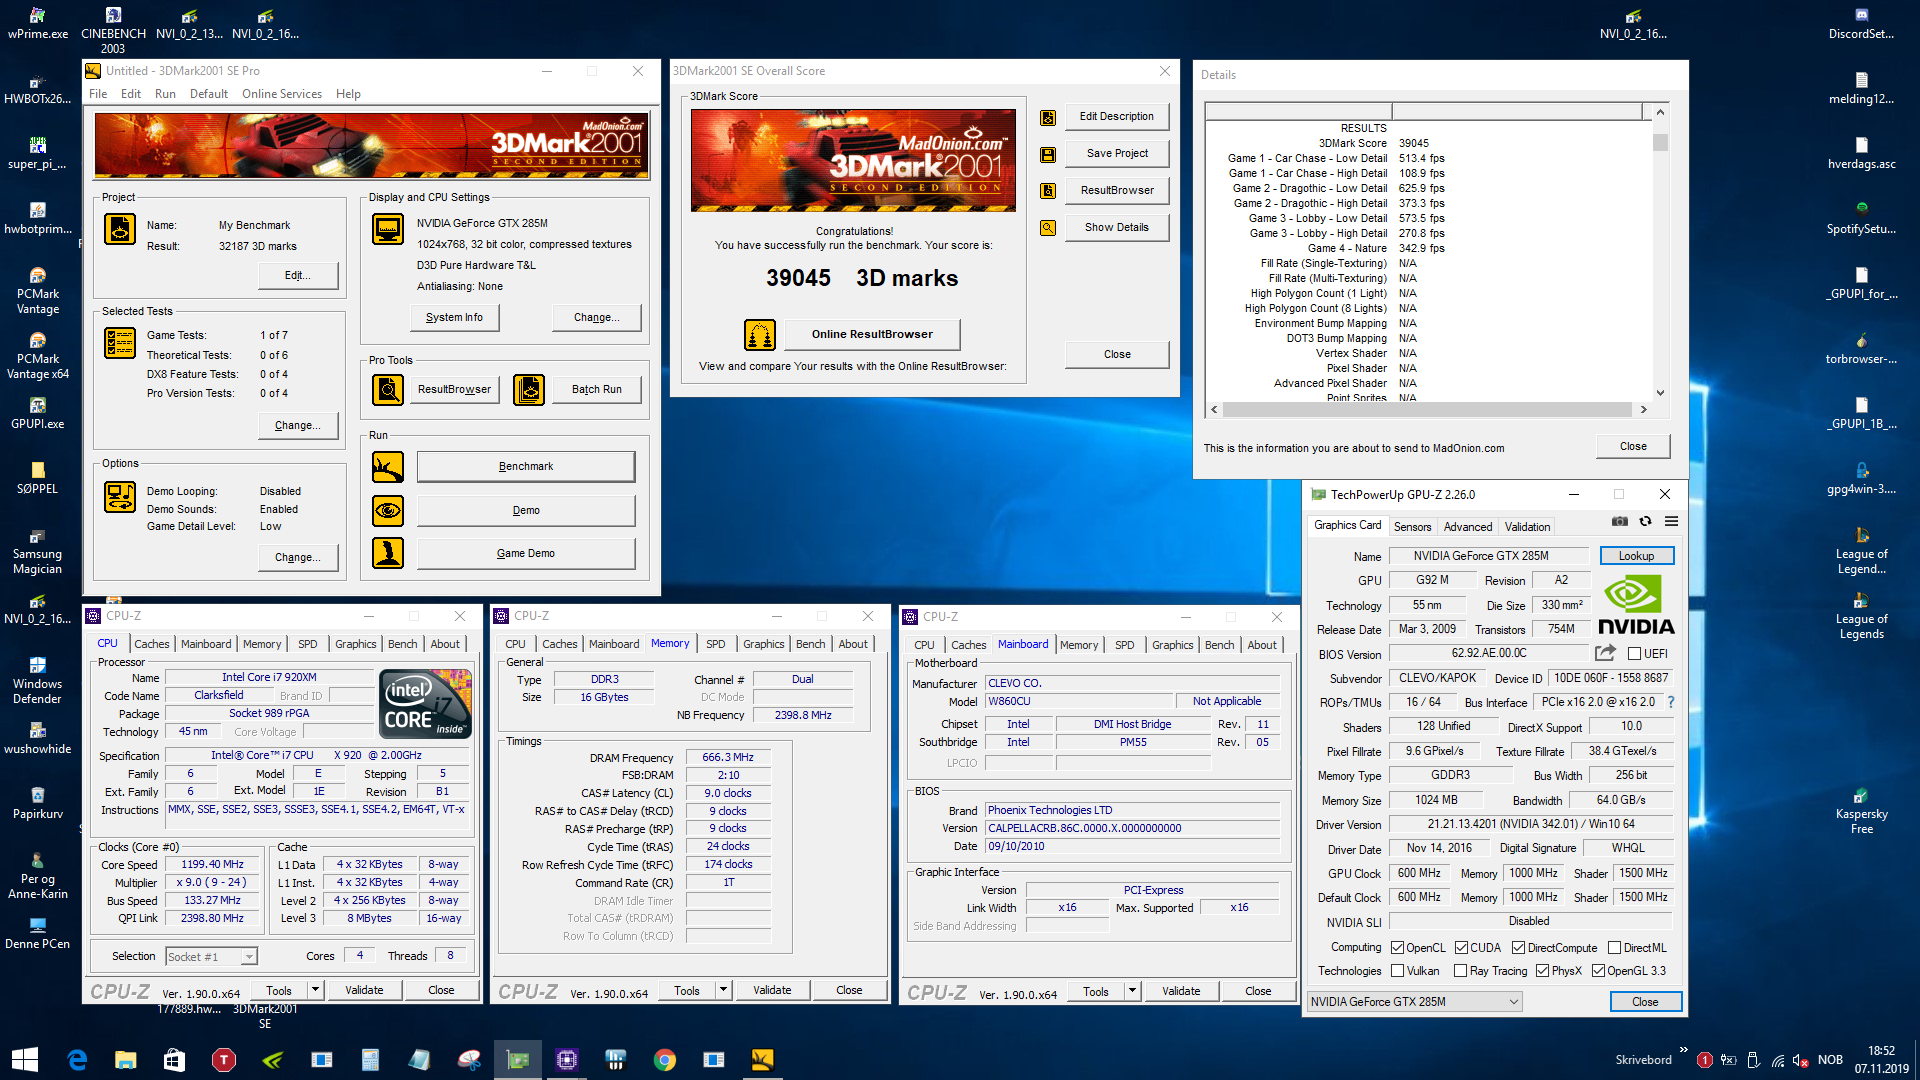Click the NOB language indicator in the taskbar

(x=1830, y=1060)
